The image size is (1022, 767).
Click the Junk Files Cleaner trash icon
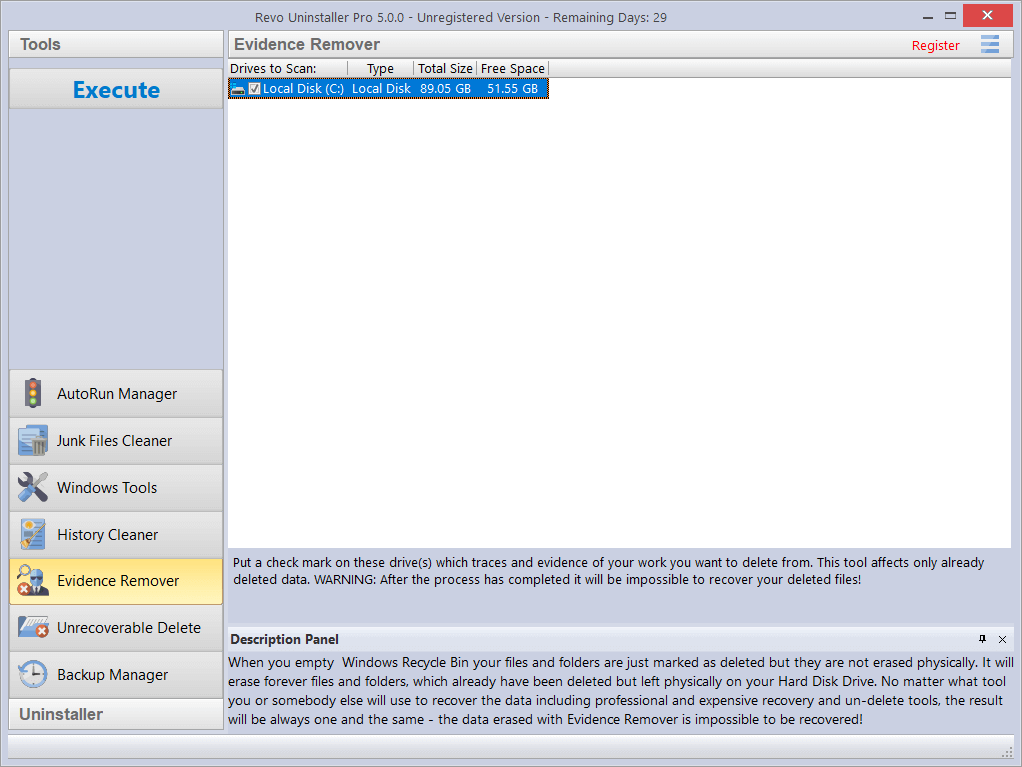click(x=33, y=441)
